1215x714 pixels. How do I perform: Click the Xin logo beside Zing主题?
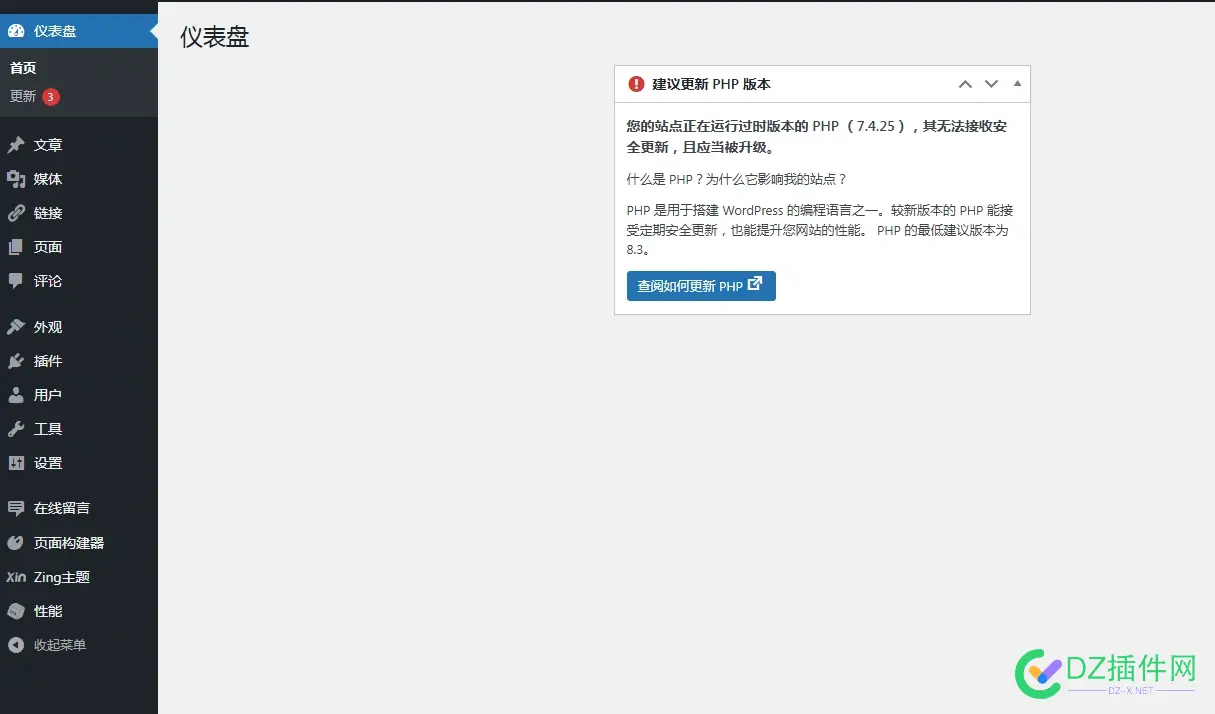(16, 577)
